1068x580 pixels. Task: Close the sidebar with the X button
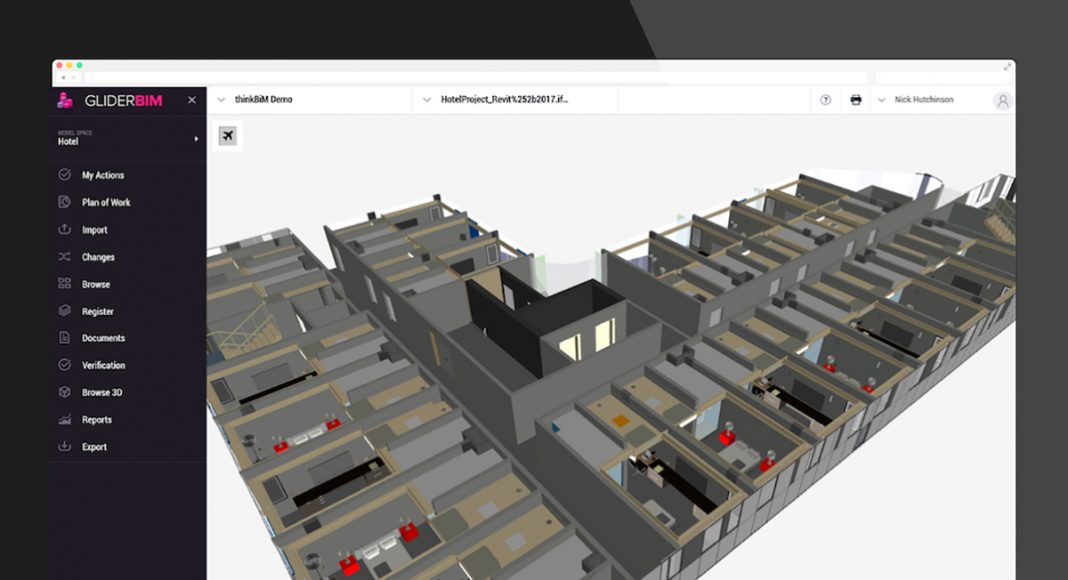pyautogui.click(x=192, y=100)
